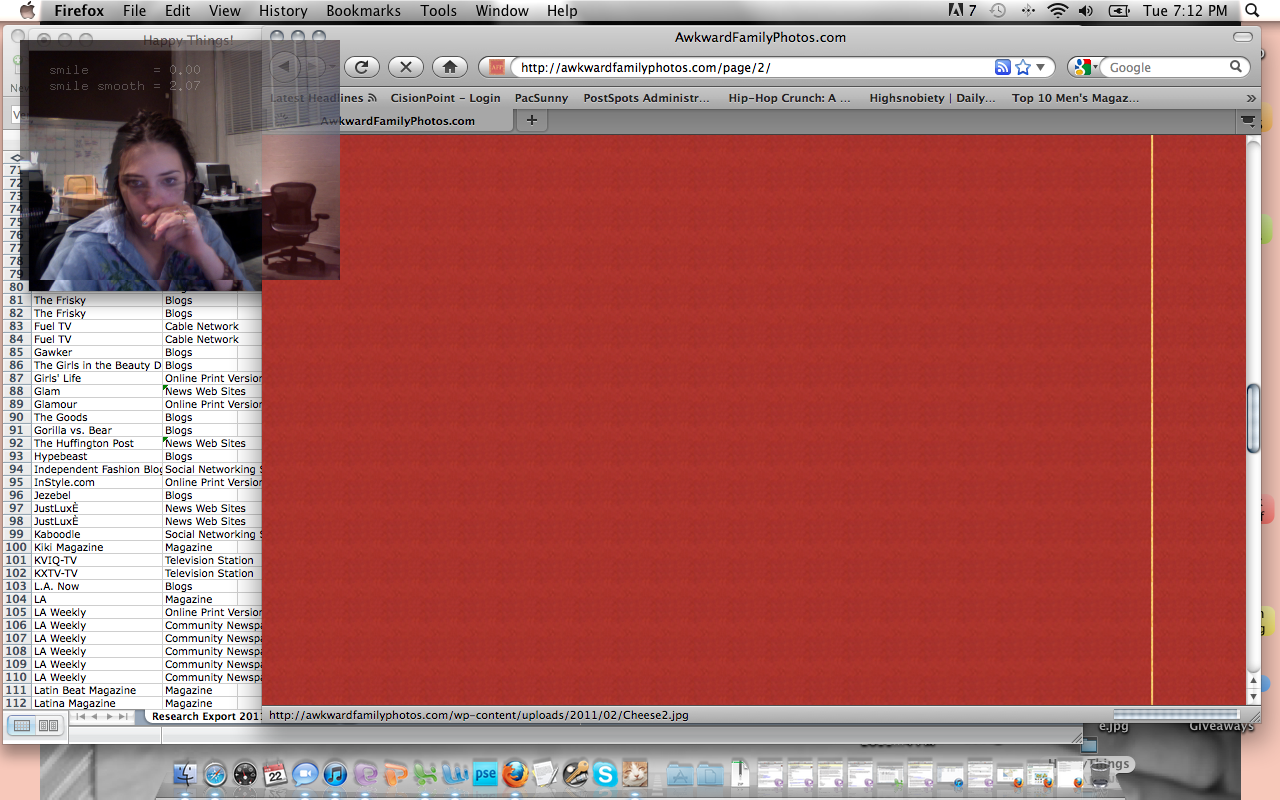Open the search engine dropdown
This screenshot has width=1280, height=800.
point(1084,67)
